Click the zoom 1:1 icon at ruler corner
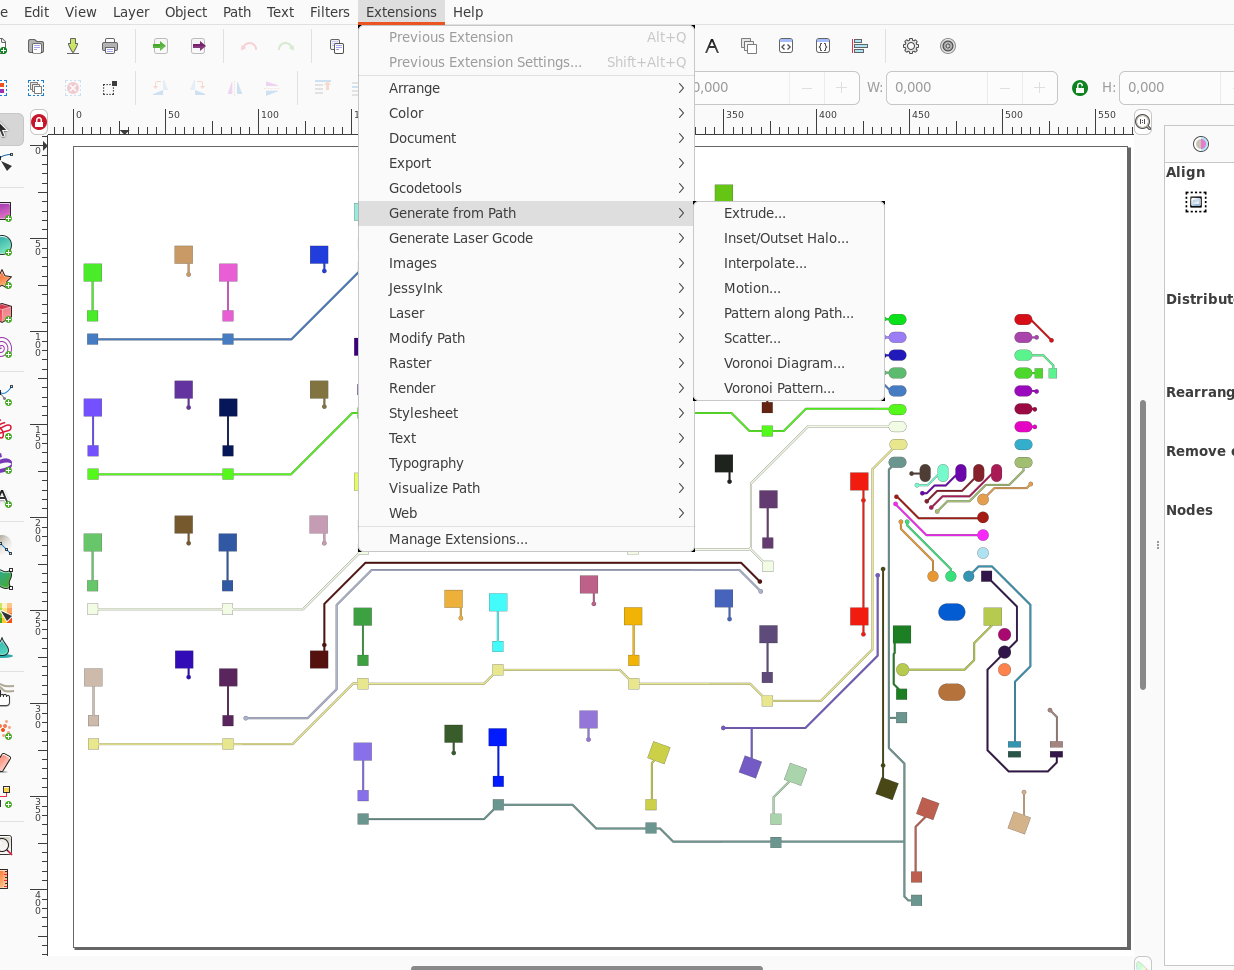The image size is (1234, 970). (1143, 122)
